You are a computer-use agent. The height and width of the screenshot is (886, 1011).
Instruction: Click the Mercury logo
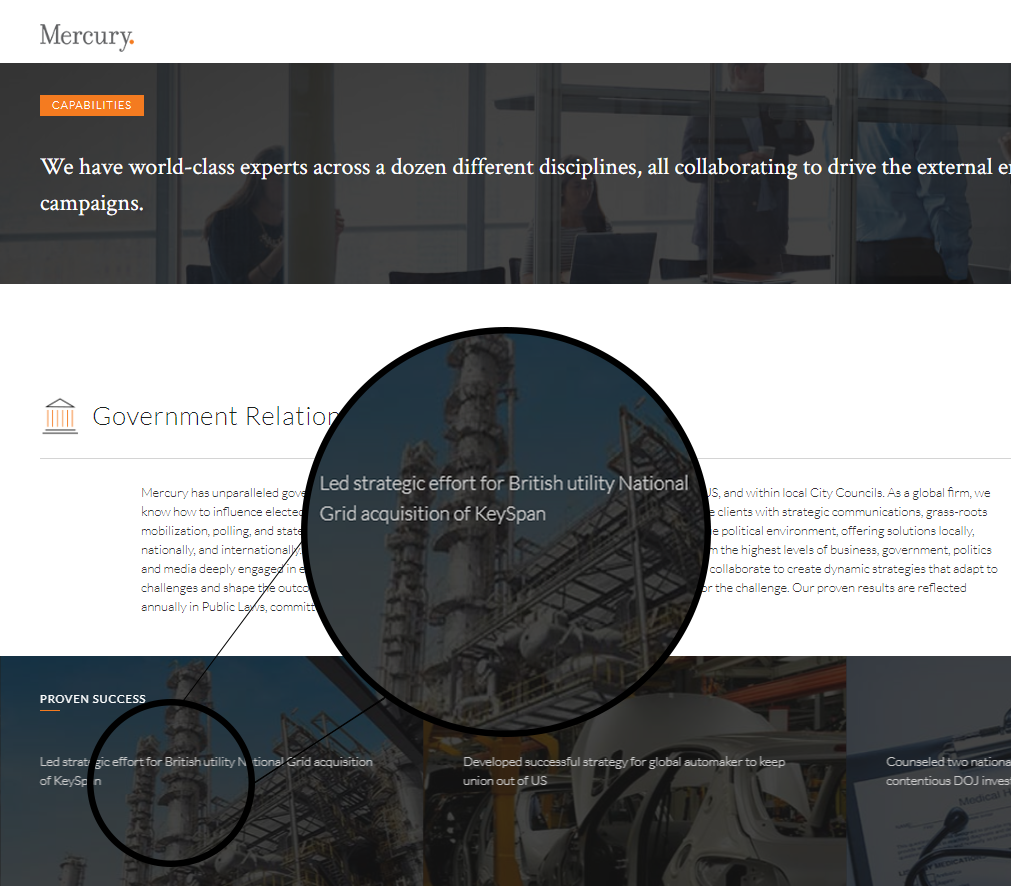86,36
